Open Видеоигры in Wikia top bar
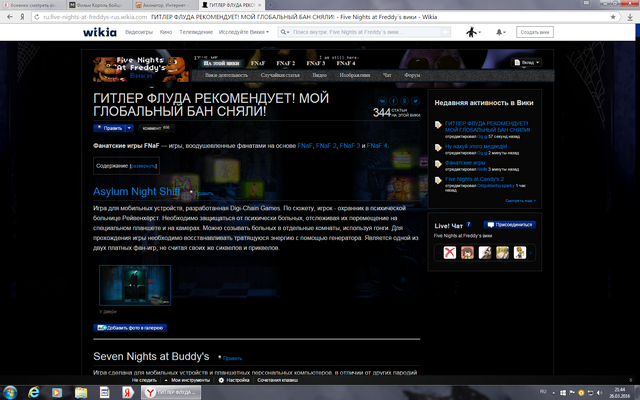The width and height of the screenshot is (640, 400). [x=139, y=32]
